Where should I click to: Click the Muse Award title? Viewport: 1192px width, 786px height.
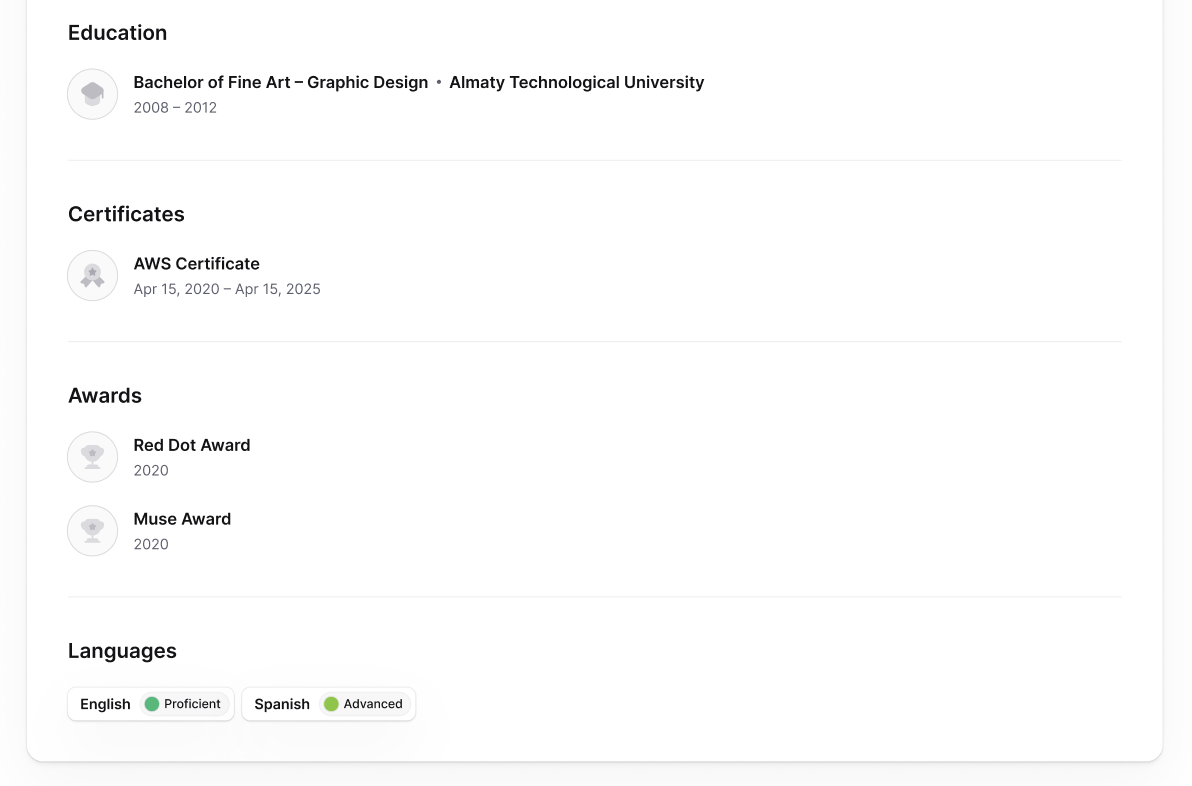[182, 519]
